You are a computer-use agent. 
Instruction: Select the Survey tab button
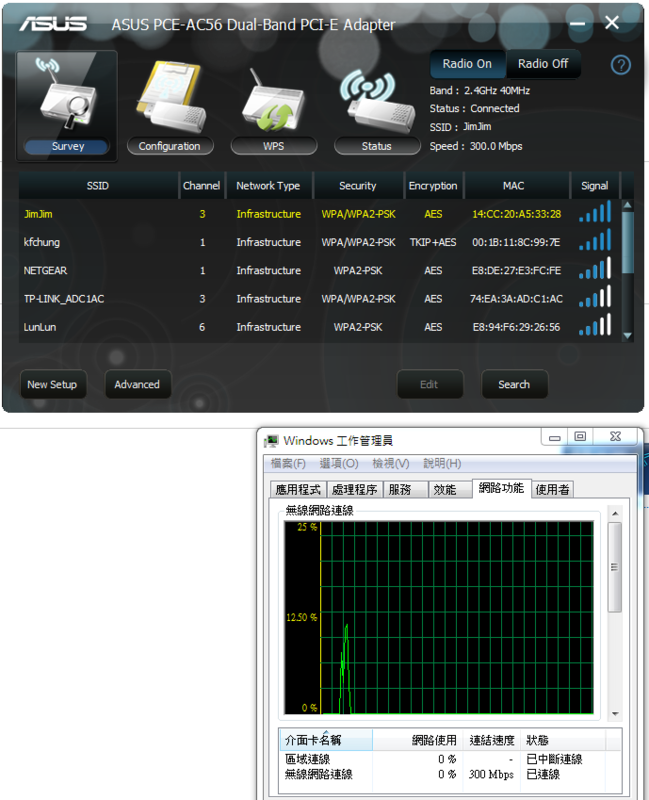[67, 146]
